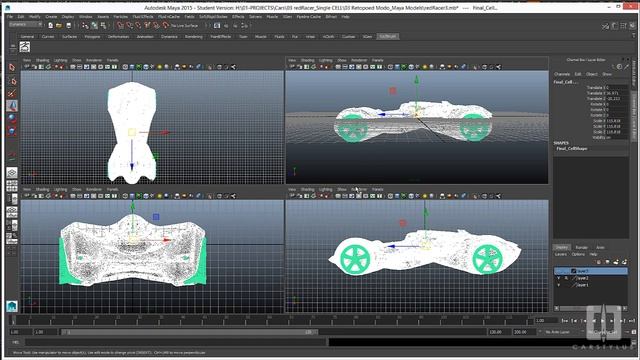Toggle the R display type of layer2
Viewport: 640px width, 360px height.
(566, 278)
